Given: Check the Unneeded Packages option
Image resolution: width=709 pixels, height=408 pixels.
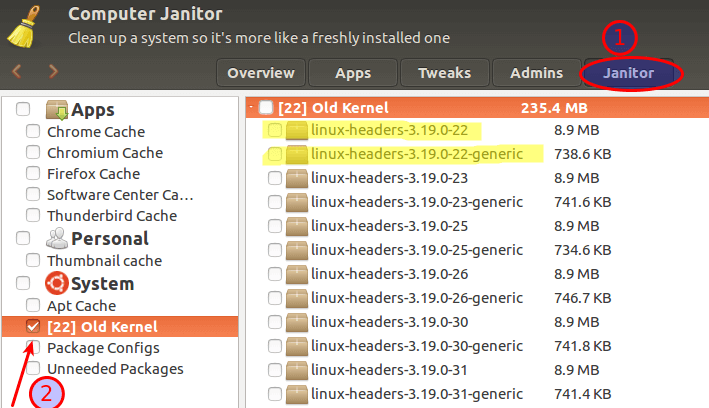Looking at the screenshot, I should [x=33, y=369].
